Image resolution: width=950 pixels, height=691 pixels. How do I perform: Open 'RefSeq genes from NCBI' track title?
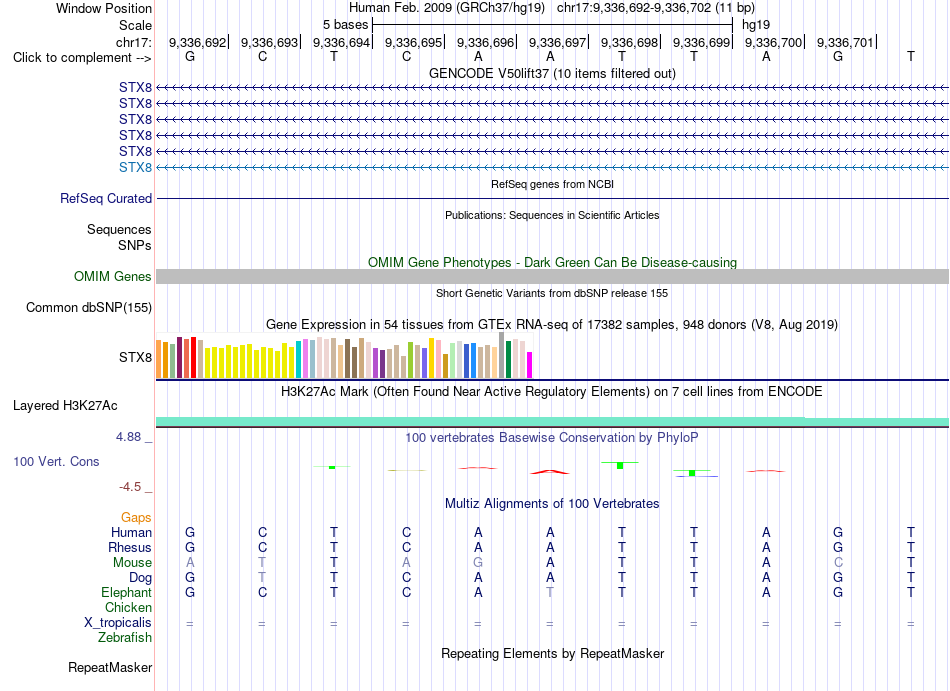click(552, 184)
